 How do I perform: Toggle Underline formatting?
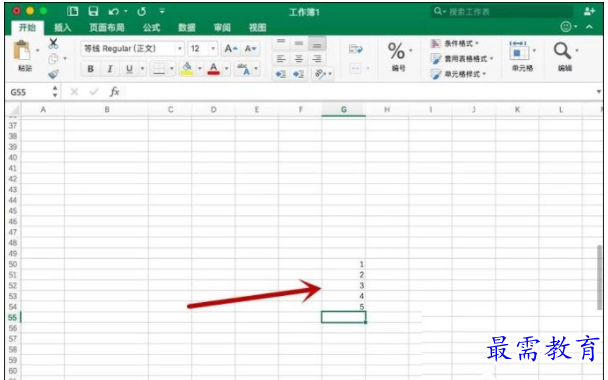pyautogui.click(x=129, y=69)
